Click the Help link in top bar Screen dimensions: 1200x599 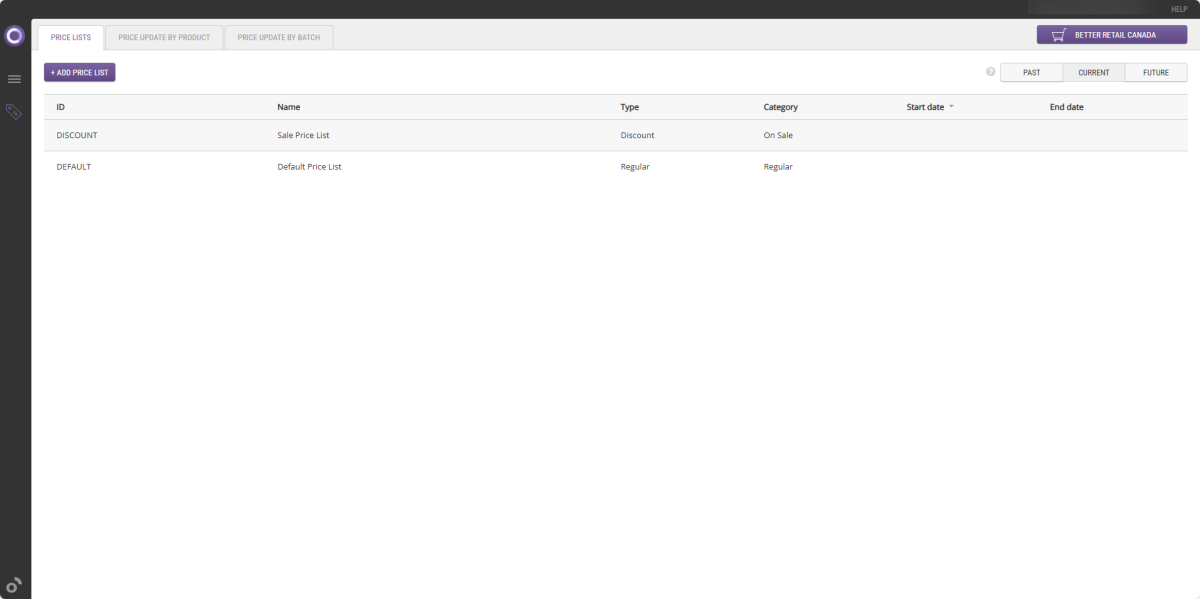click(x=1178, y=9)
